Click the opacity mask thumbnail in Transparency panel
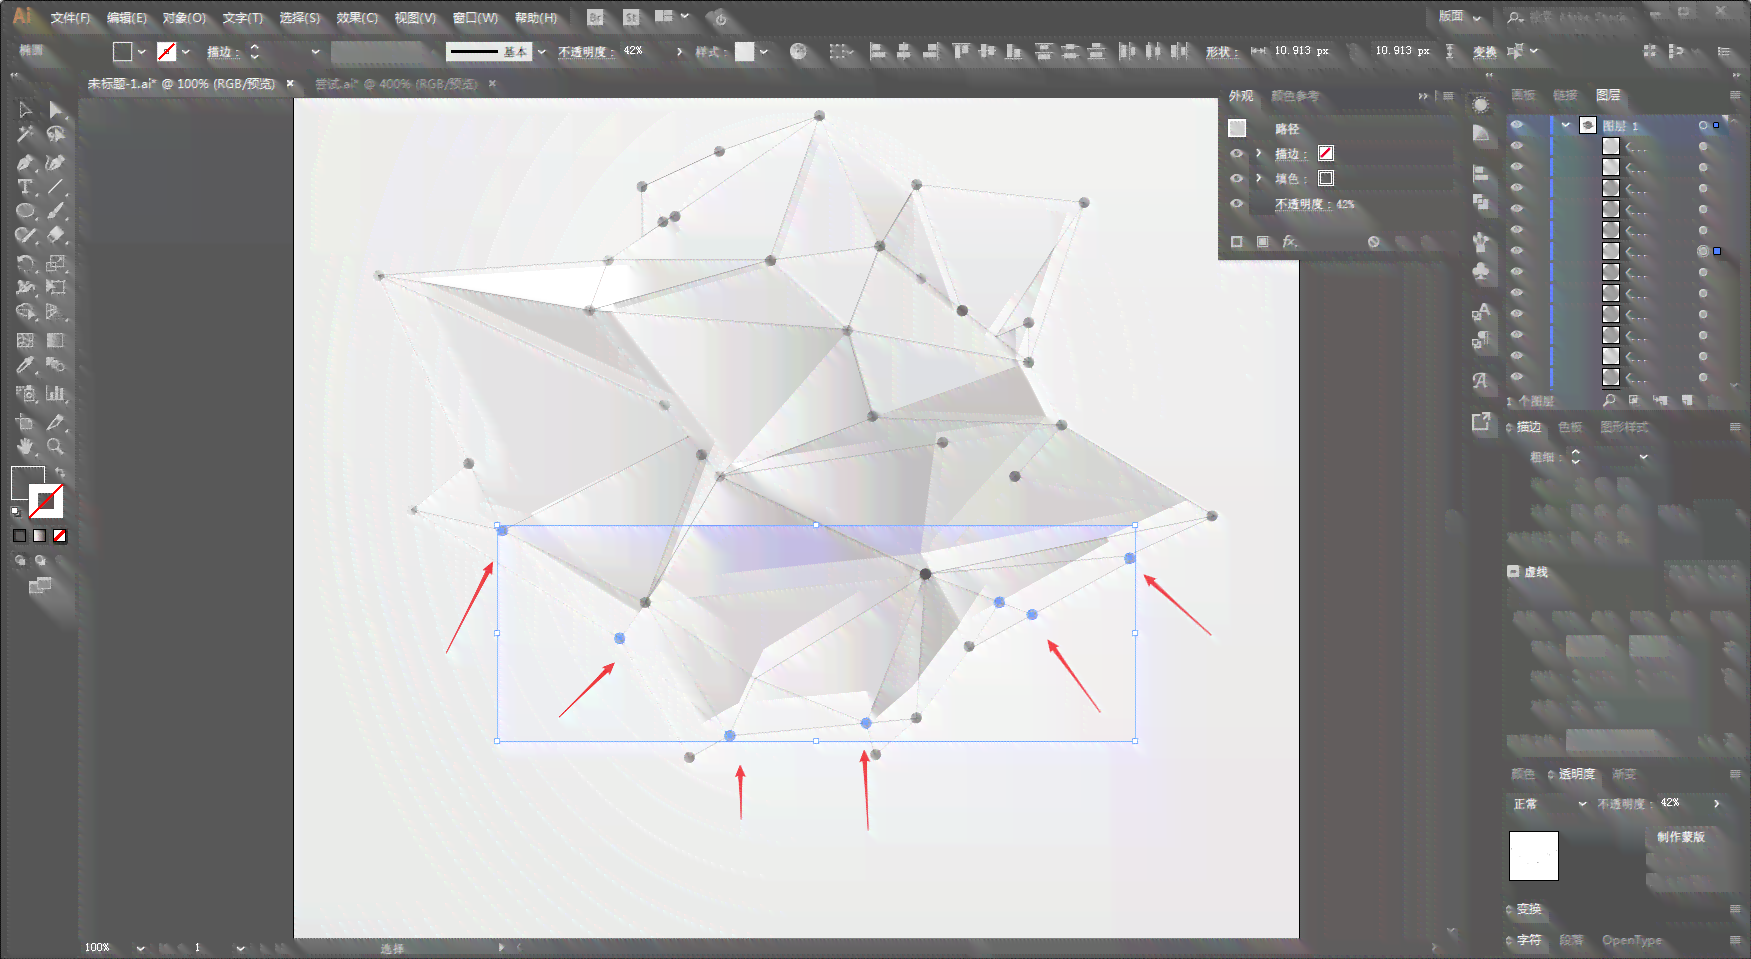Image resolution: width=1751 pixels, height=959 pixels. point(1534,856)
